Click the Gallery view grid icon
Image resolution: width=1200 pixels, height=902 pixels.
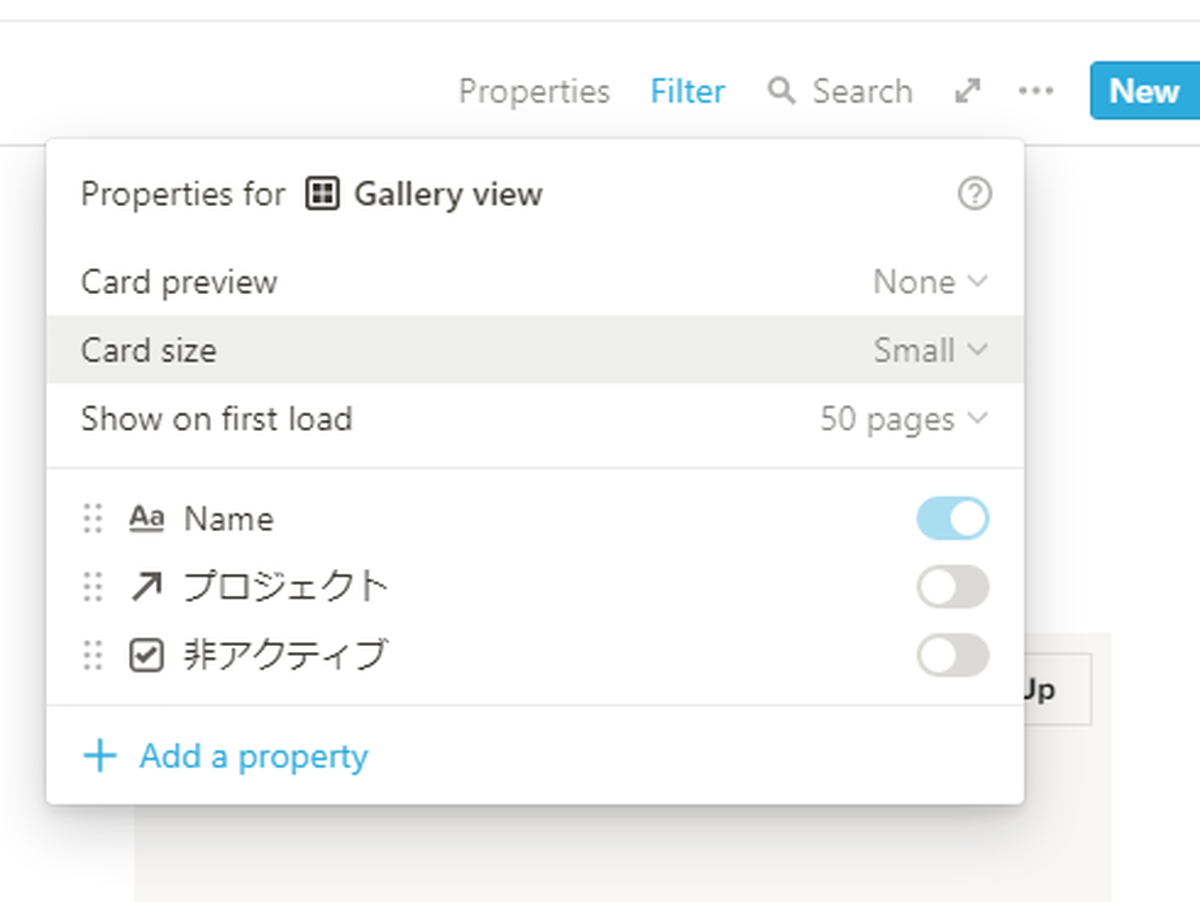322,193
